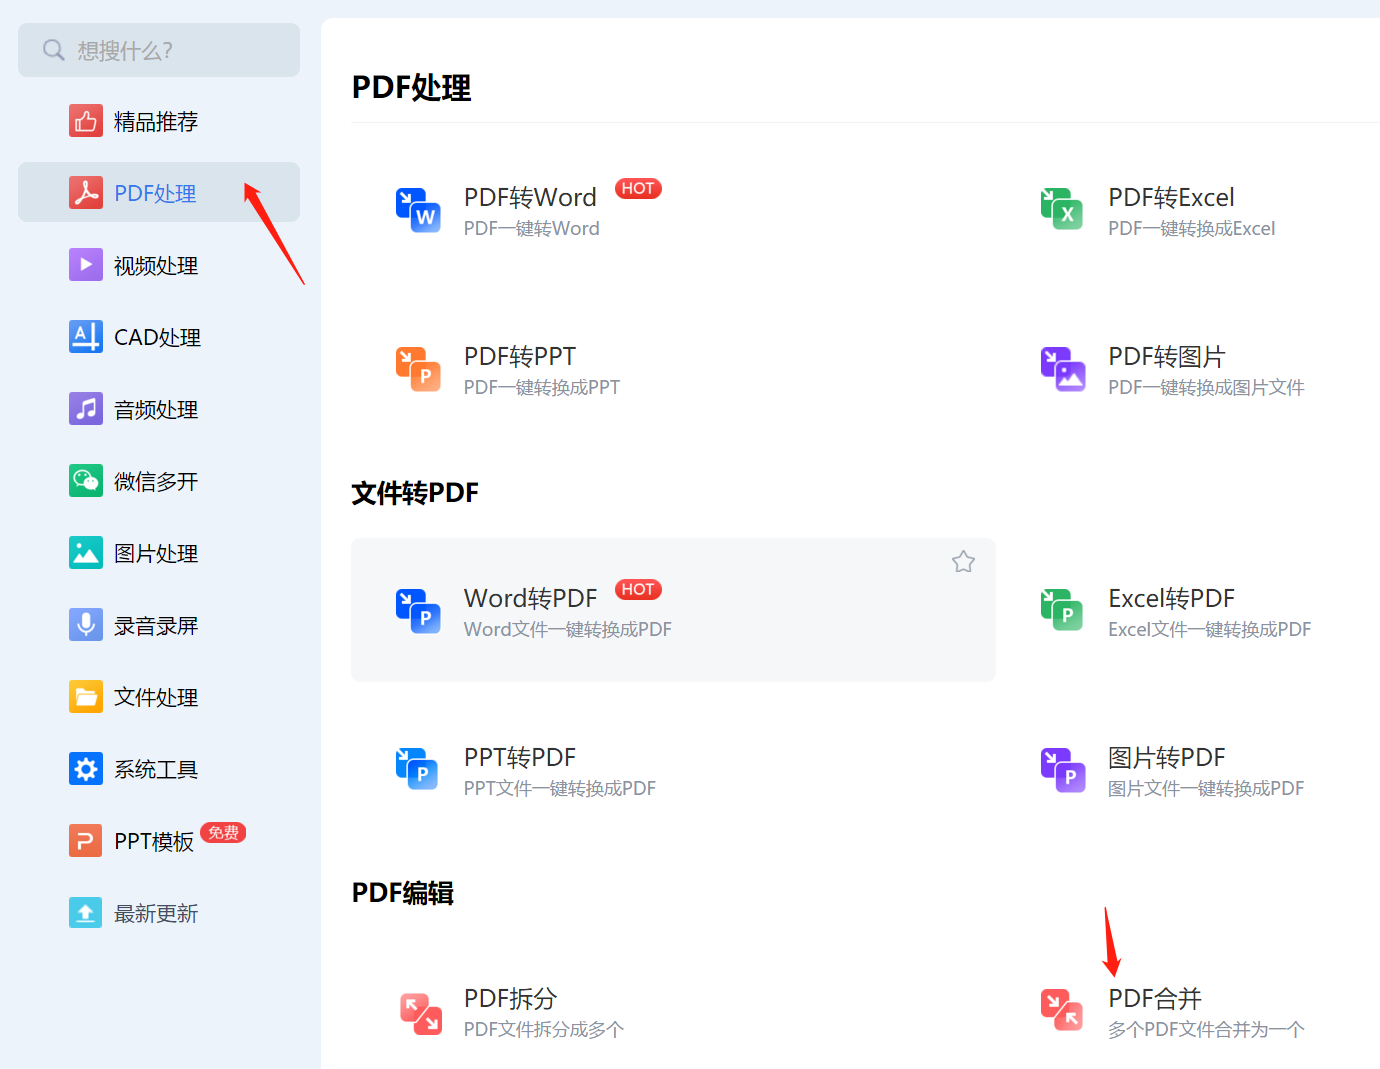Open 录音录屏 category
This screenshot has height=1069, width=1380.
pos(156,626)
